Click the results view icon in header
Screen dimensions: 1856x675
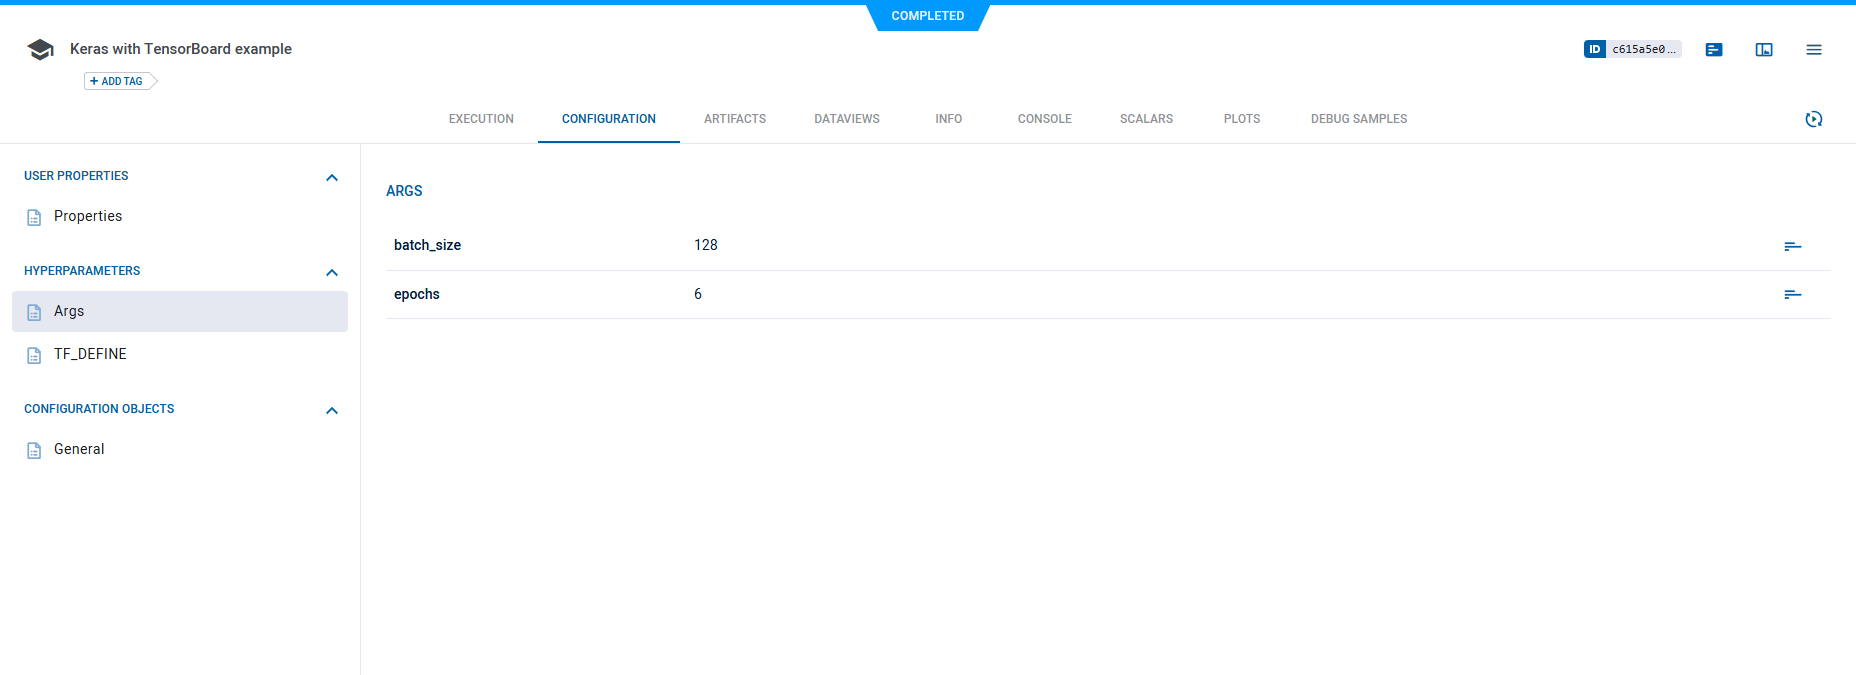[x=1764, y=50]
